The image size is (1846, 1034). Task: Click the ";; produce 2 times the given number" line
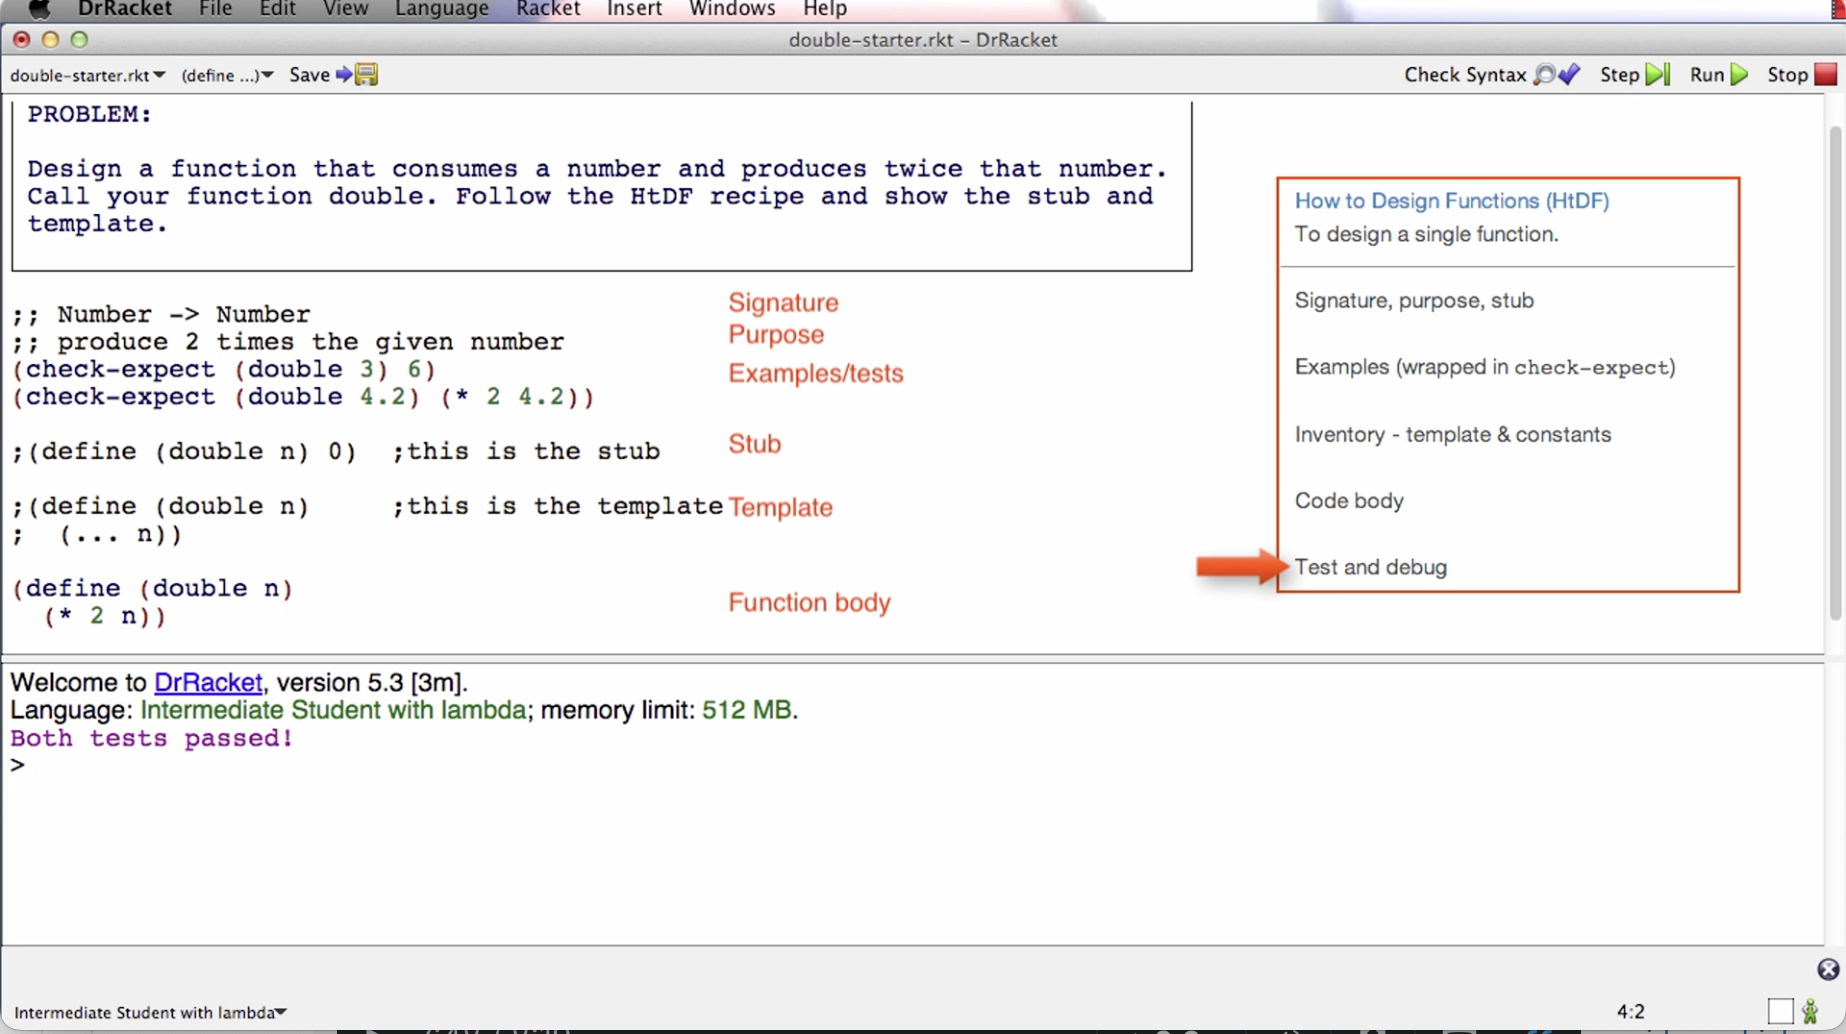pyautogui.click(x=288, y=342)
